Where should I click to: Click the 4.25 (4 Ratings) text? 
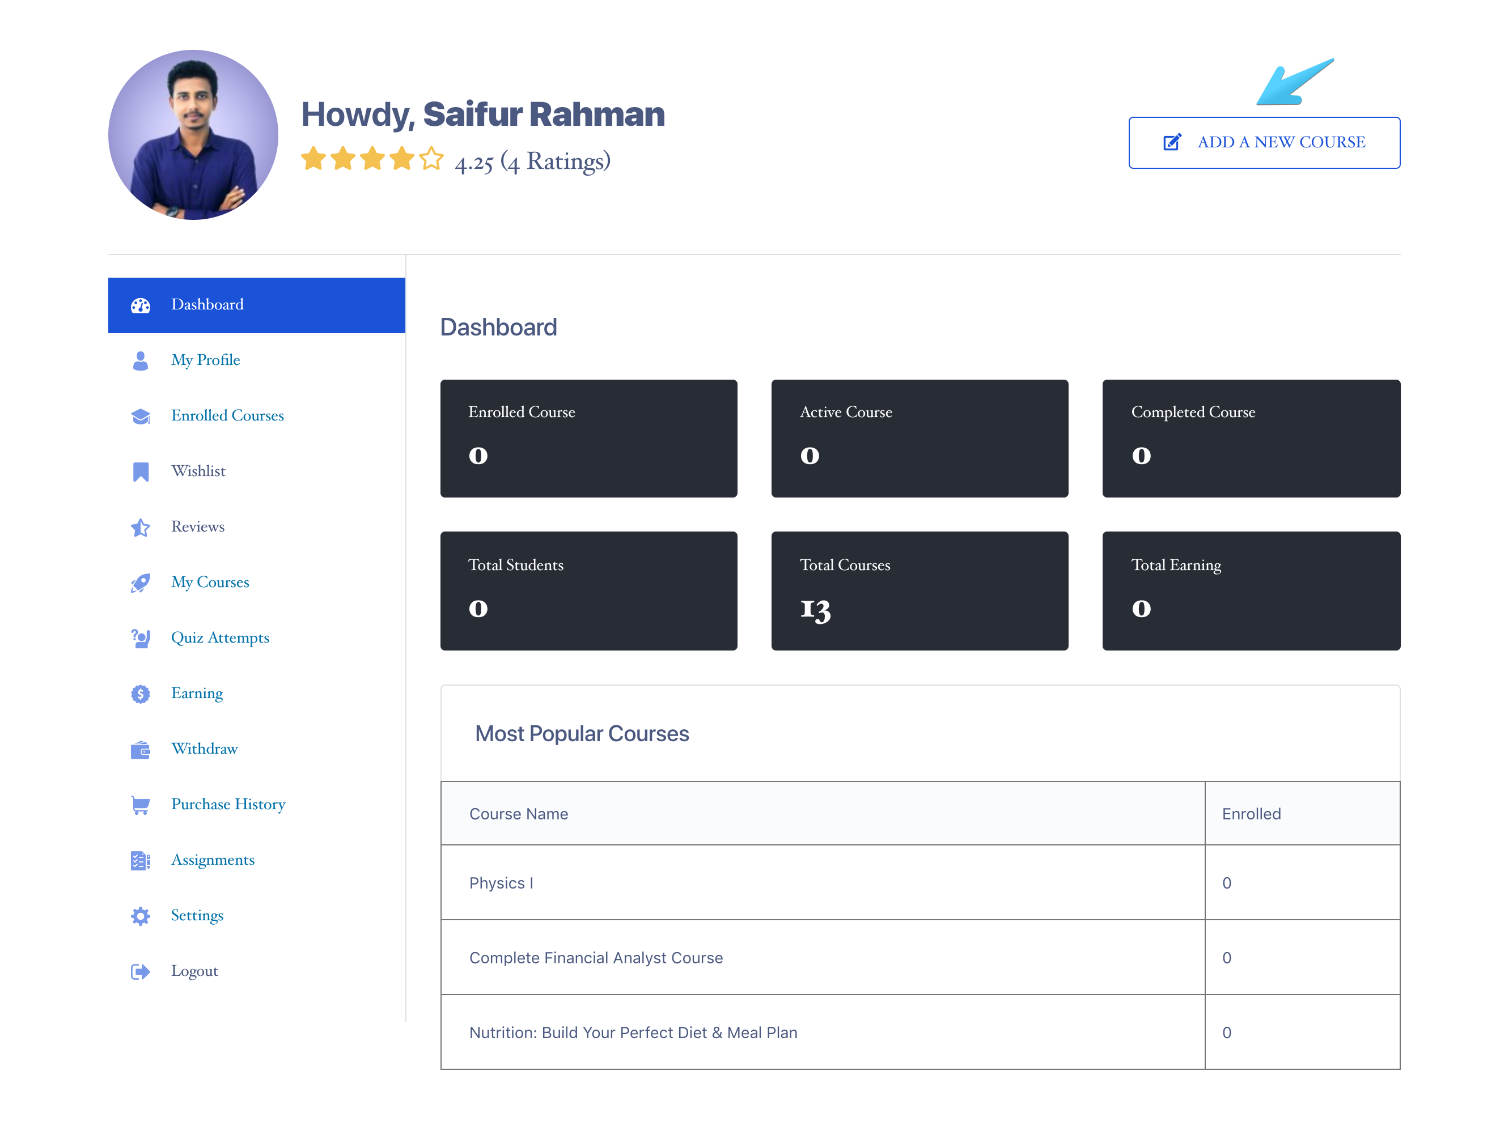(x=532, y=162)
